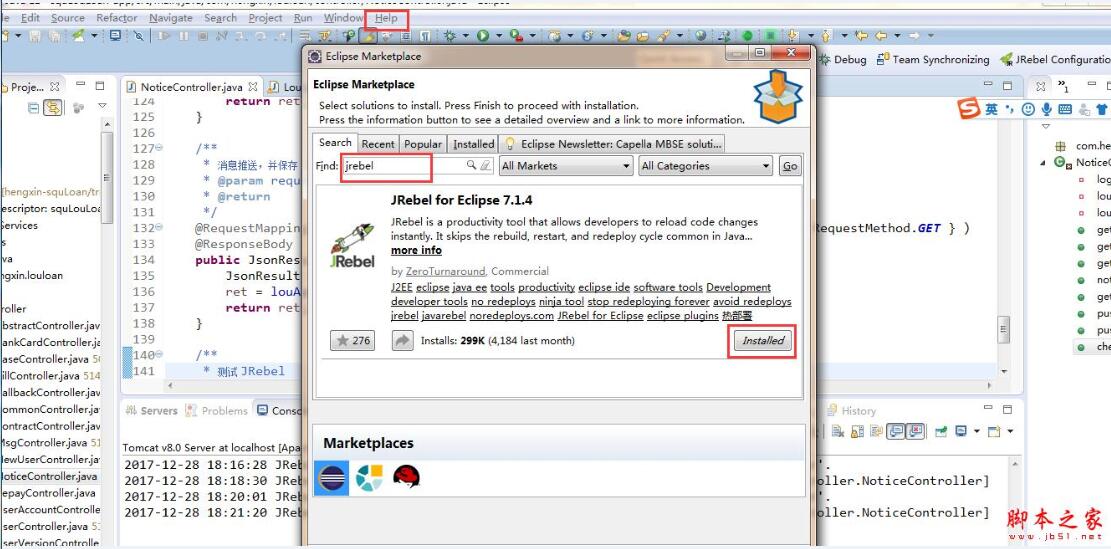
Task: Select the Eclipse marketplace icon under Marketplaces
Action: tap(331, 477)
